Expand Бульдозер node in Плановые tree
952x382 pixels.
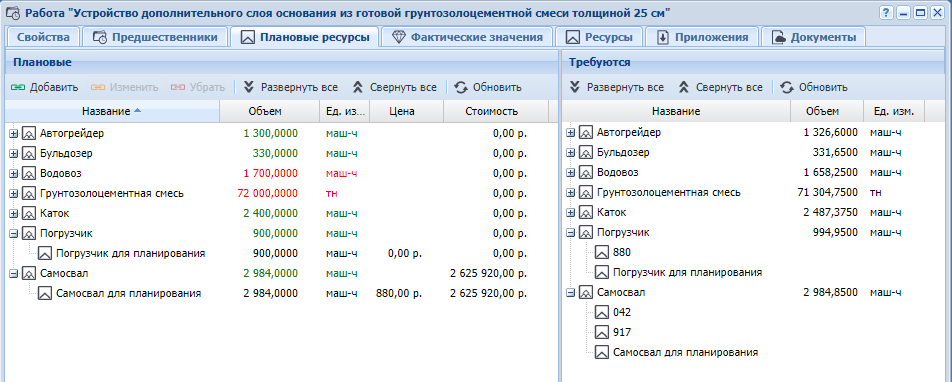click(x=14, y=153)
